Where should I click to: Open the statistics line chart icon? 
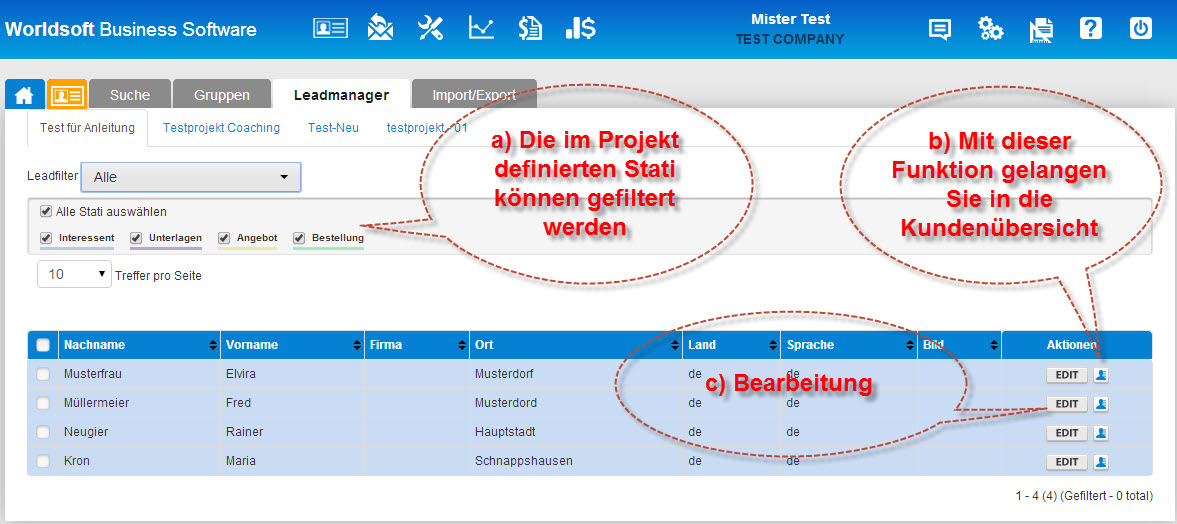click(x=481, y=28)
